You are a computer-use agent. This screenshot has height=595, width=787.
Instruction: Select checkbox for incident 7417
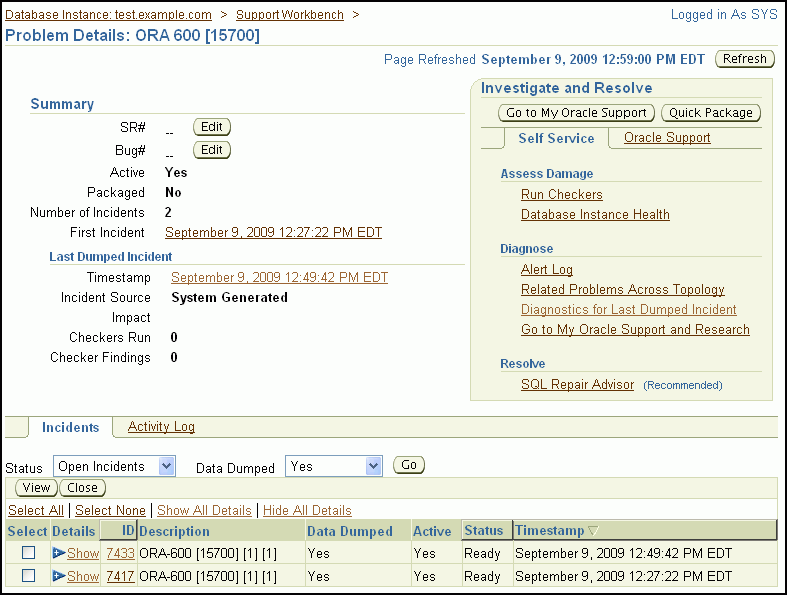click(29, 576)
